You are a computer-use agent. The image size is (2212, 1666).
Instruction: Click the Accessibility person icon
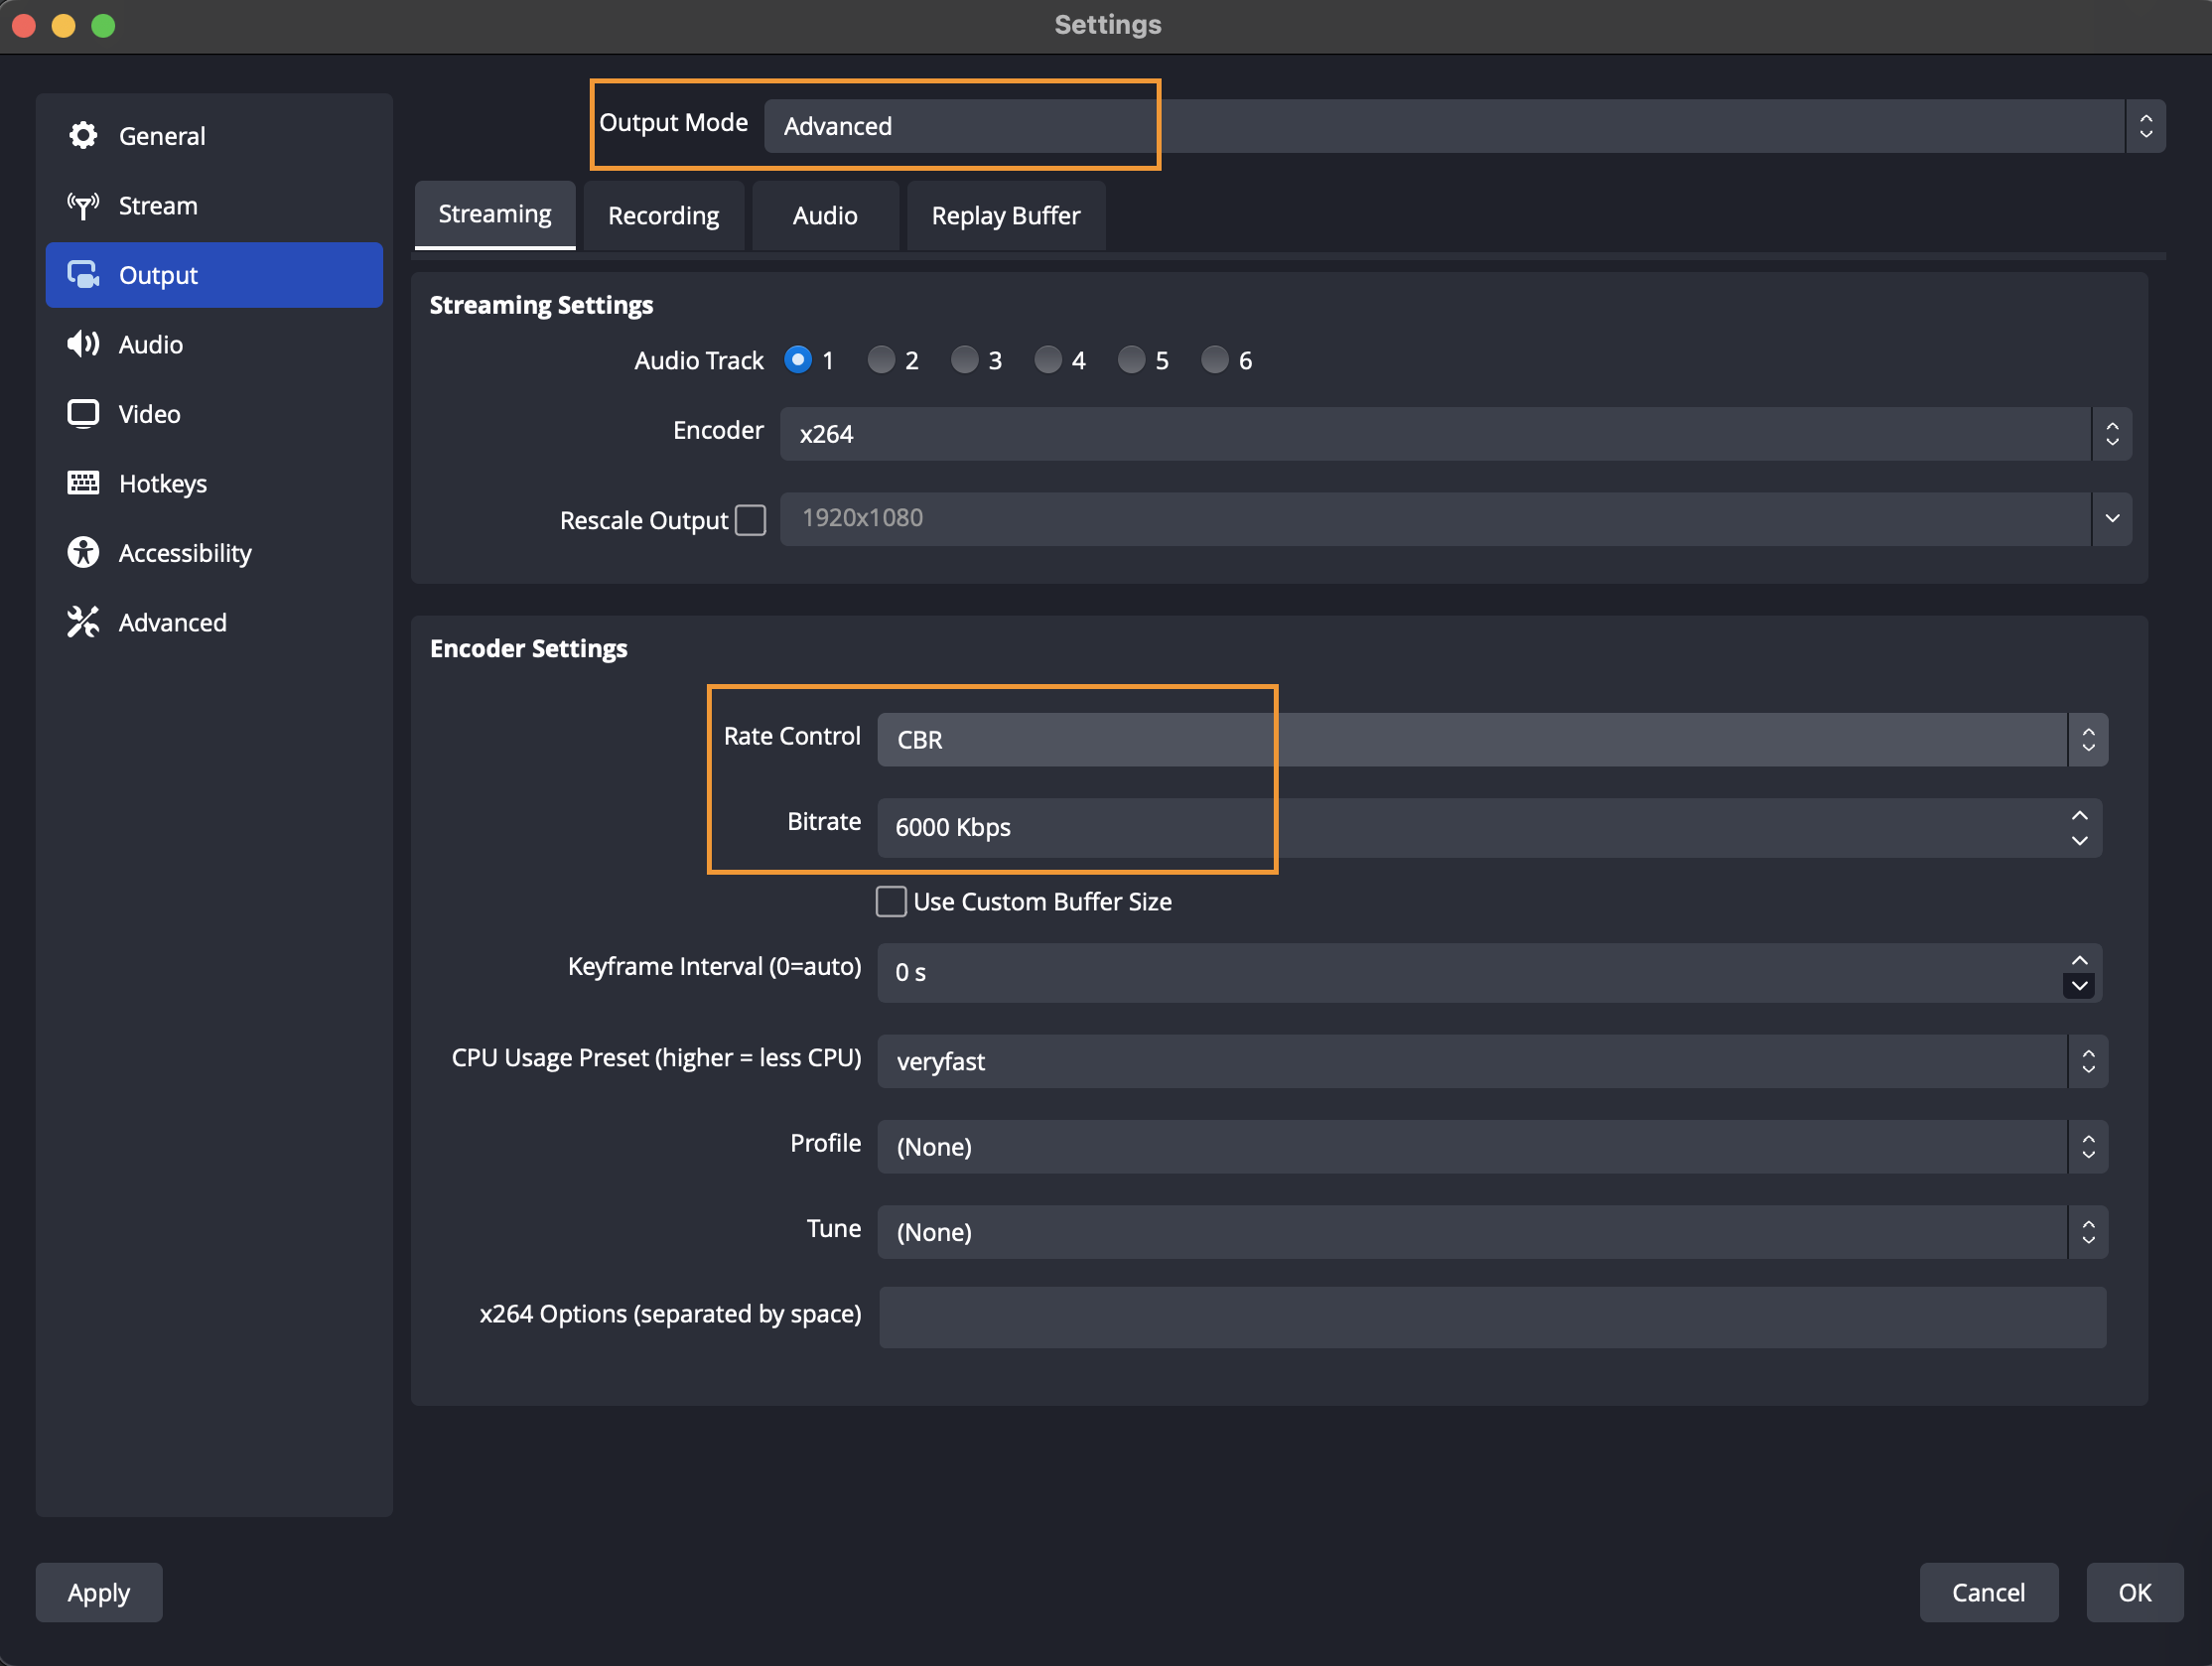83,552
